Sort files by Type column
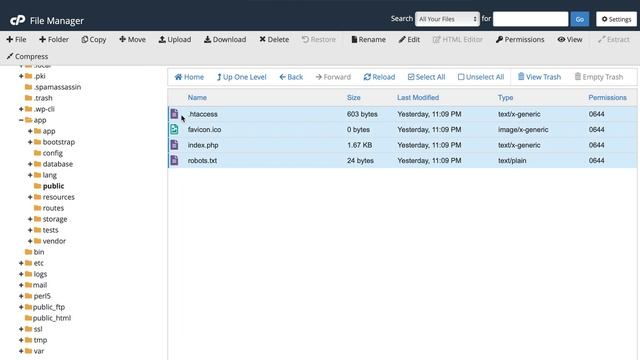This screenshot has height=360, width=640. [x=505, y=98]
